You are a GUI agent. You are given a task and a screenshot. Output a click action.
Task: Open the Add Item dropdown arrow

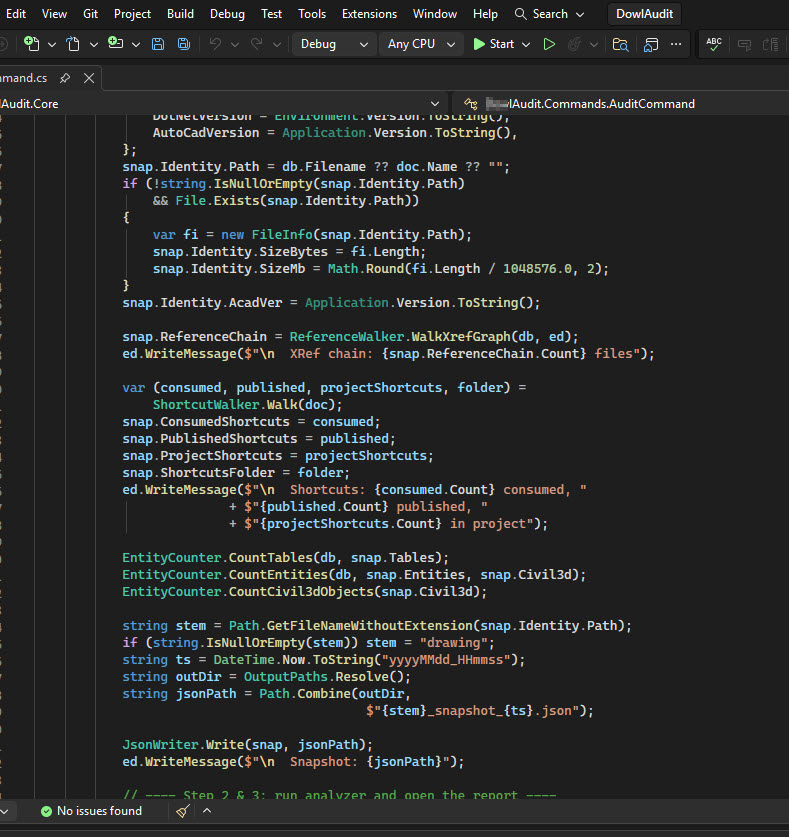[x=136, y=44]
